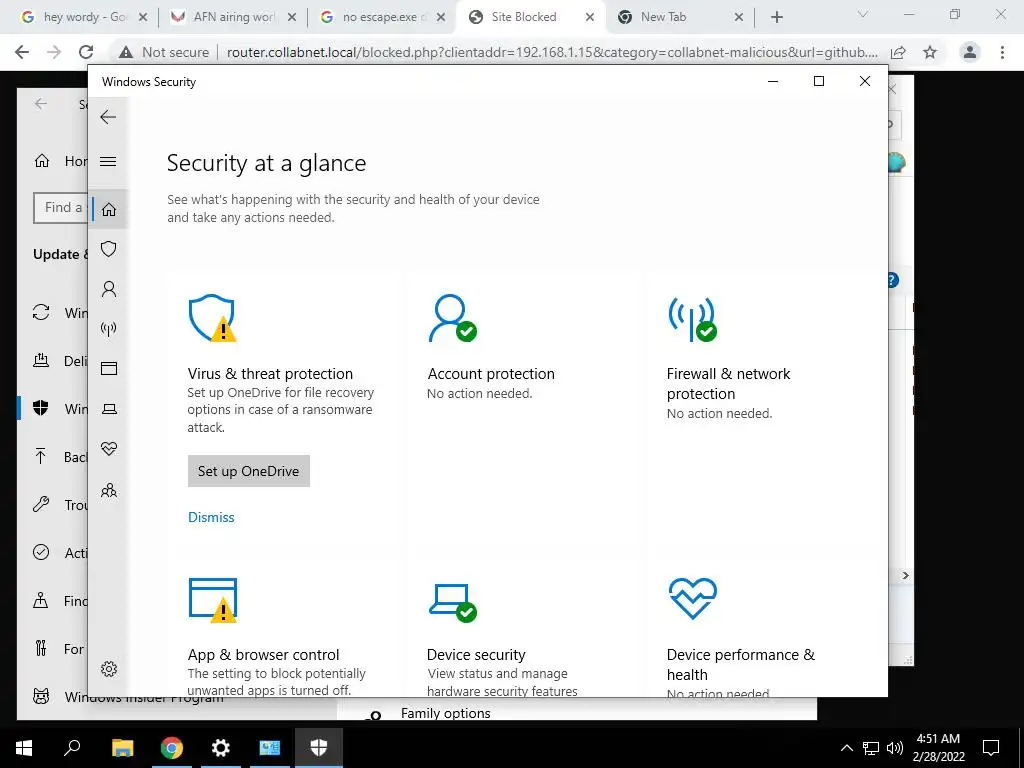Open the hamburger navigation menu

(x=108, y=161)
